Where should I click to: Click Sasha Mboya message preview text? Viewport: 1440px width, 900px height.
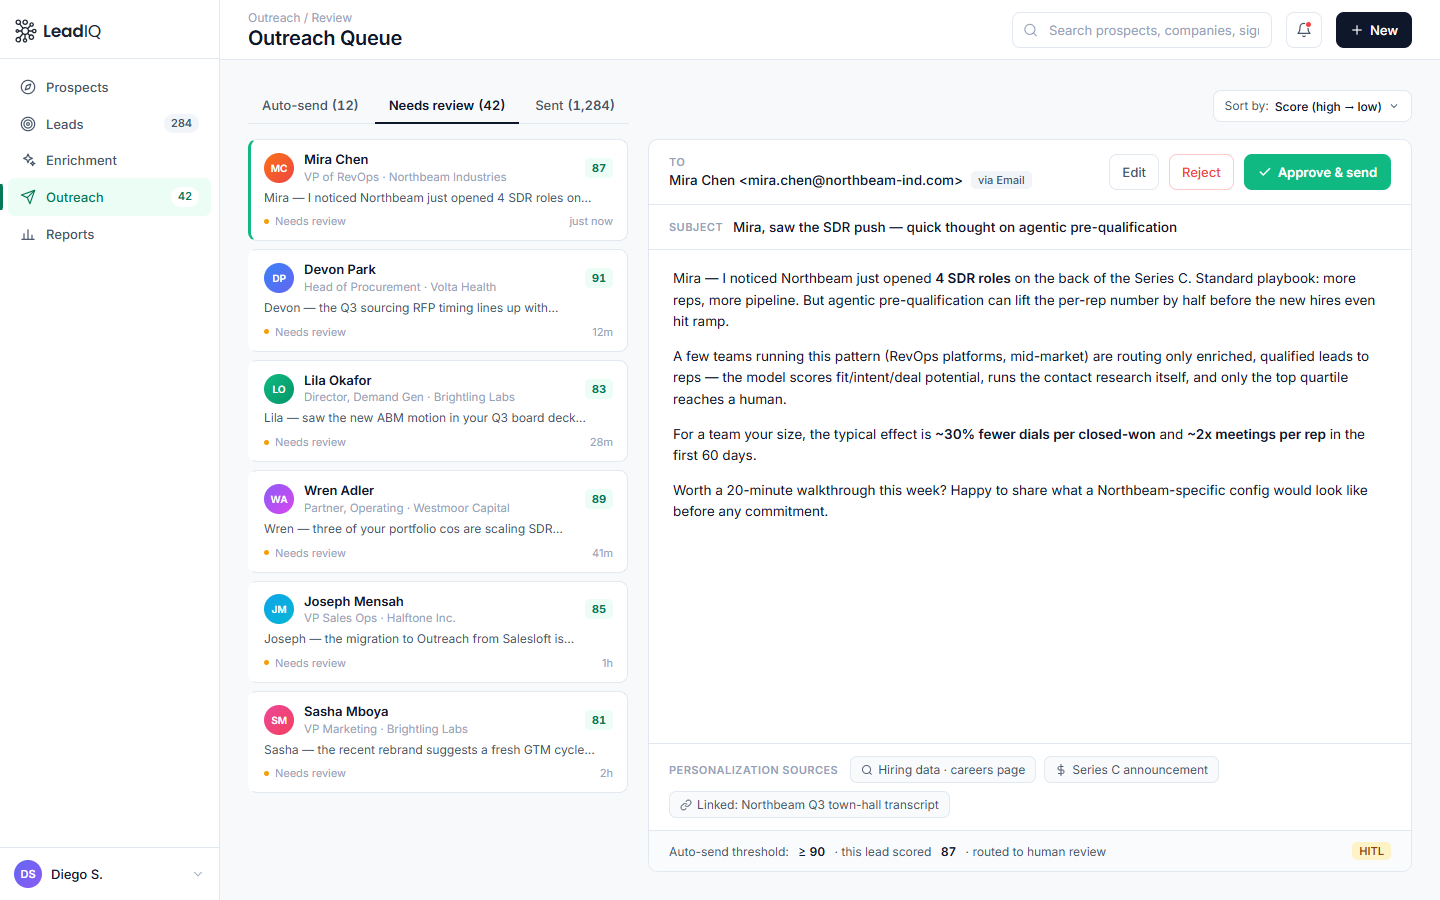429,750
